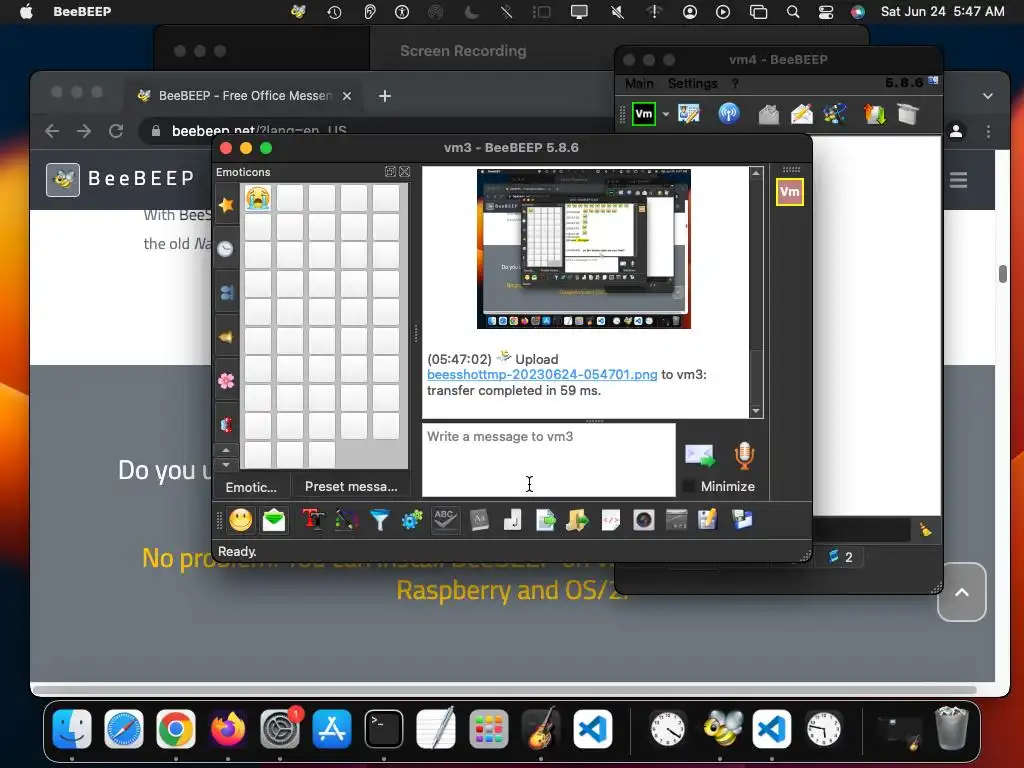The width and height of the screenshot is (1024, 768).
Task: Click the green envelope preset messages icon
Action: [274, 520]
